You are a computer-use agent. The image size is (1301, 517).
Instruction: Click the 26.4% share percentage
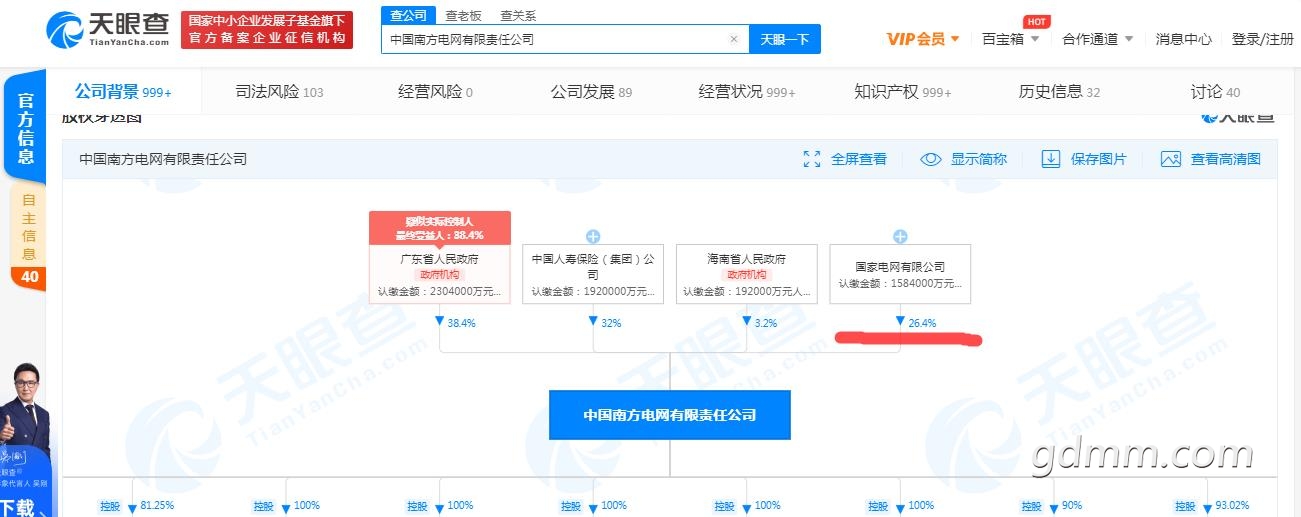point(923,323)
